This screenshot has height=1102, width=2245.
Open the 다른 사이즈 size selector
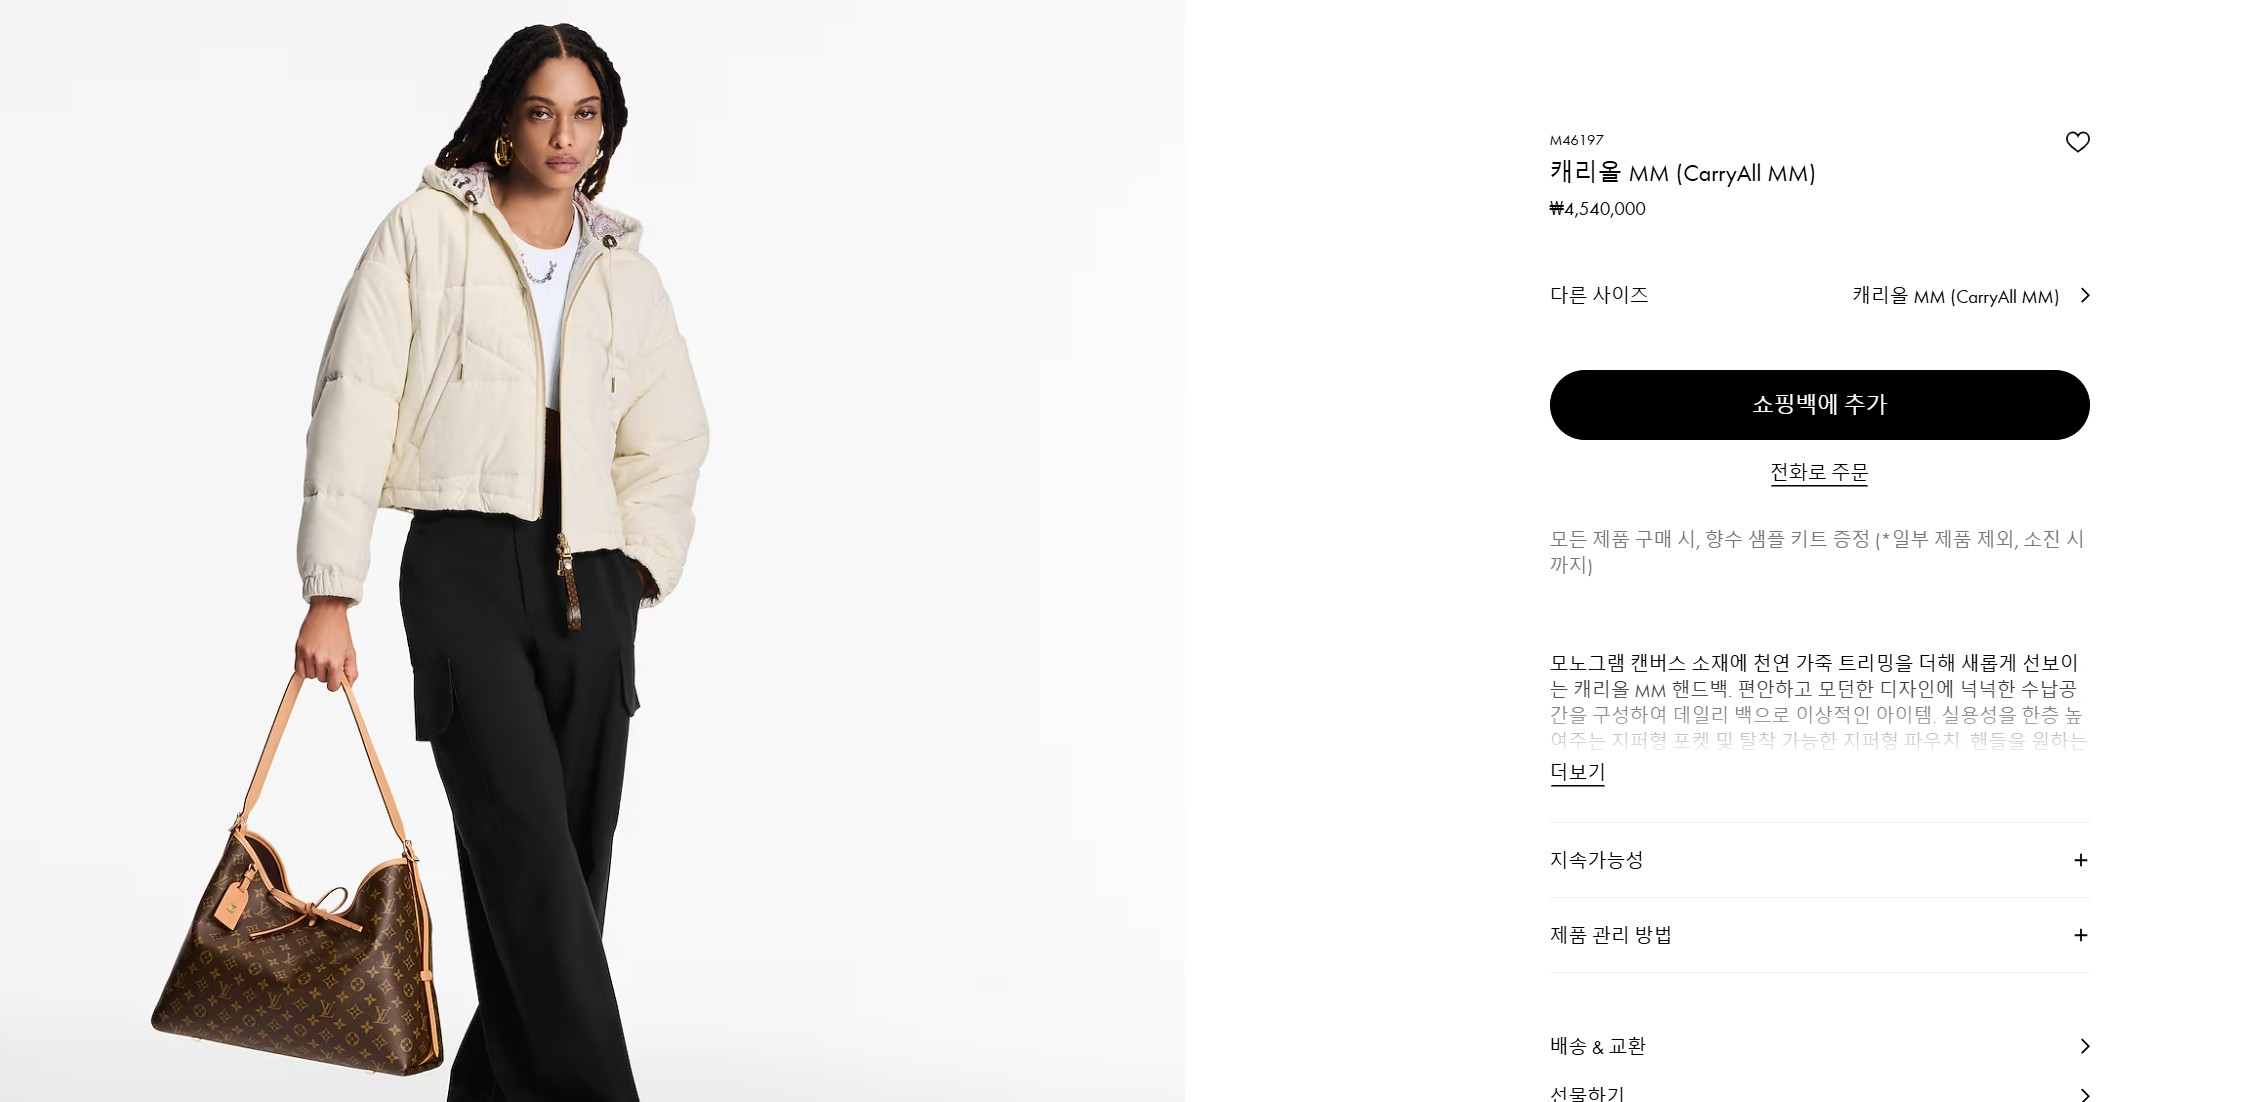pos(1819,295)
